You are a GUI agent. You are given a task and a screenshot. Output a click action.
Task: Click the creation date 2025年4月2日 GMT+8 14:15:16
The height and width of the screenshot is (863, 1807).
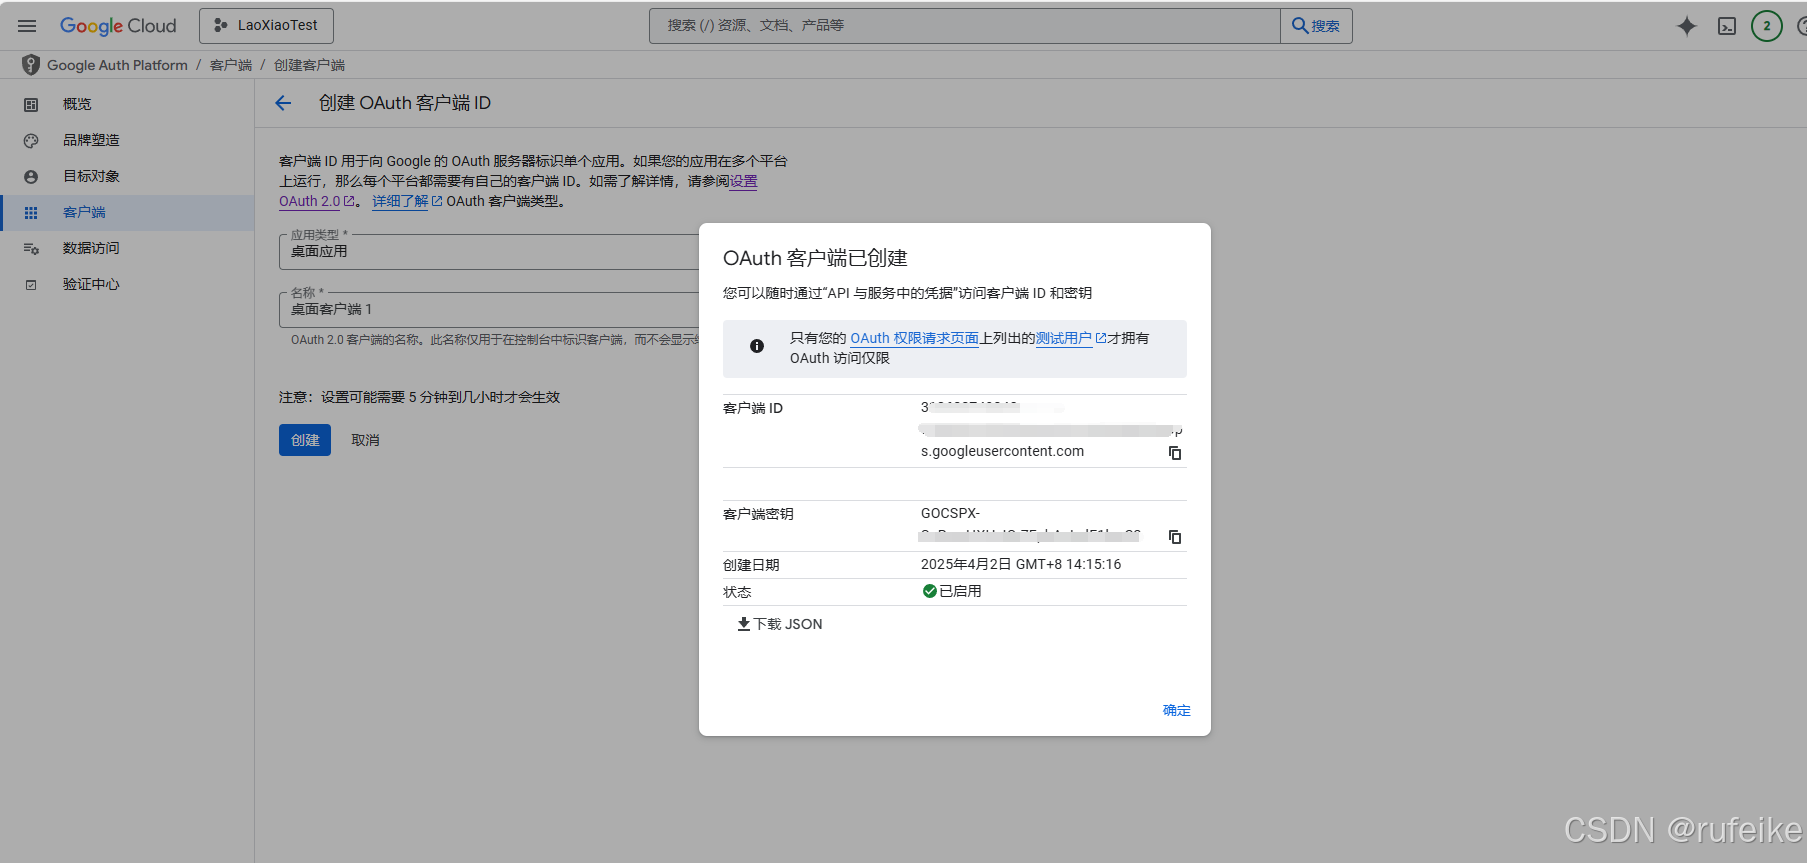point(1021,564)
